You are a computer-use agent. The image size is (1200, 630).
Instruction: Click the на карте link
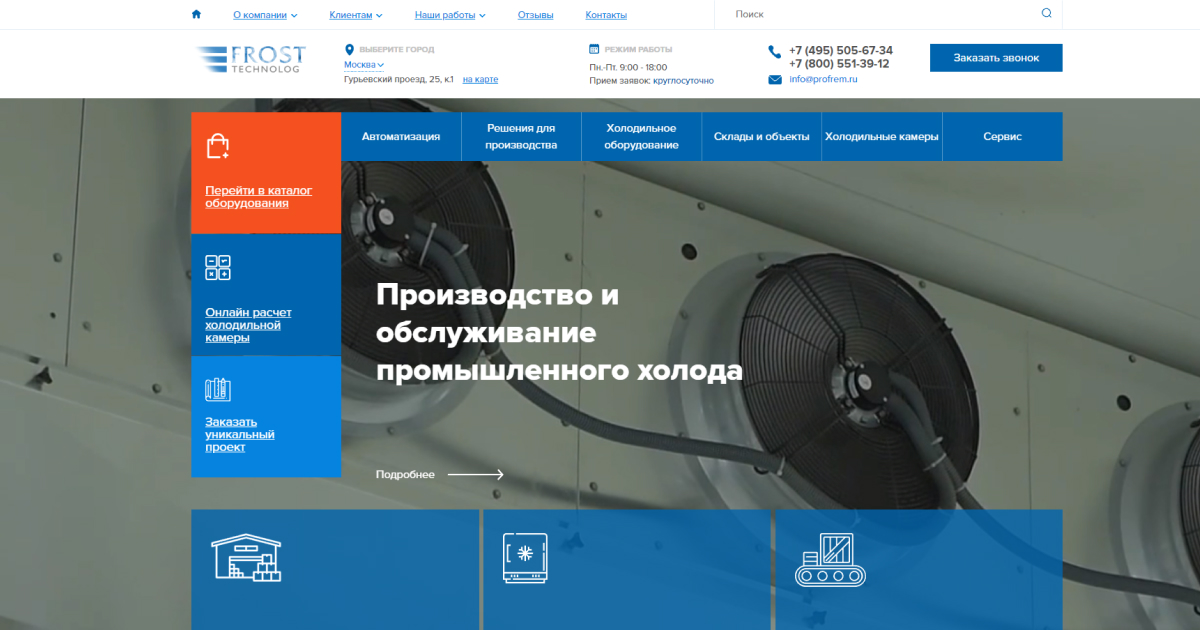tap(480, 79)
